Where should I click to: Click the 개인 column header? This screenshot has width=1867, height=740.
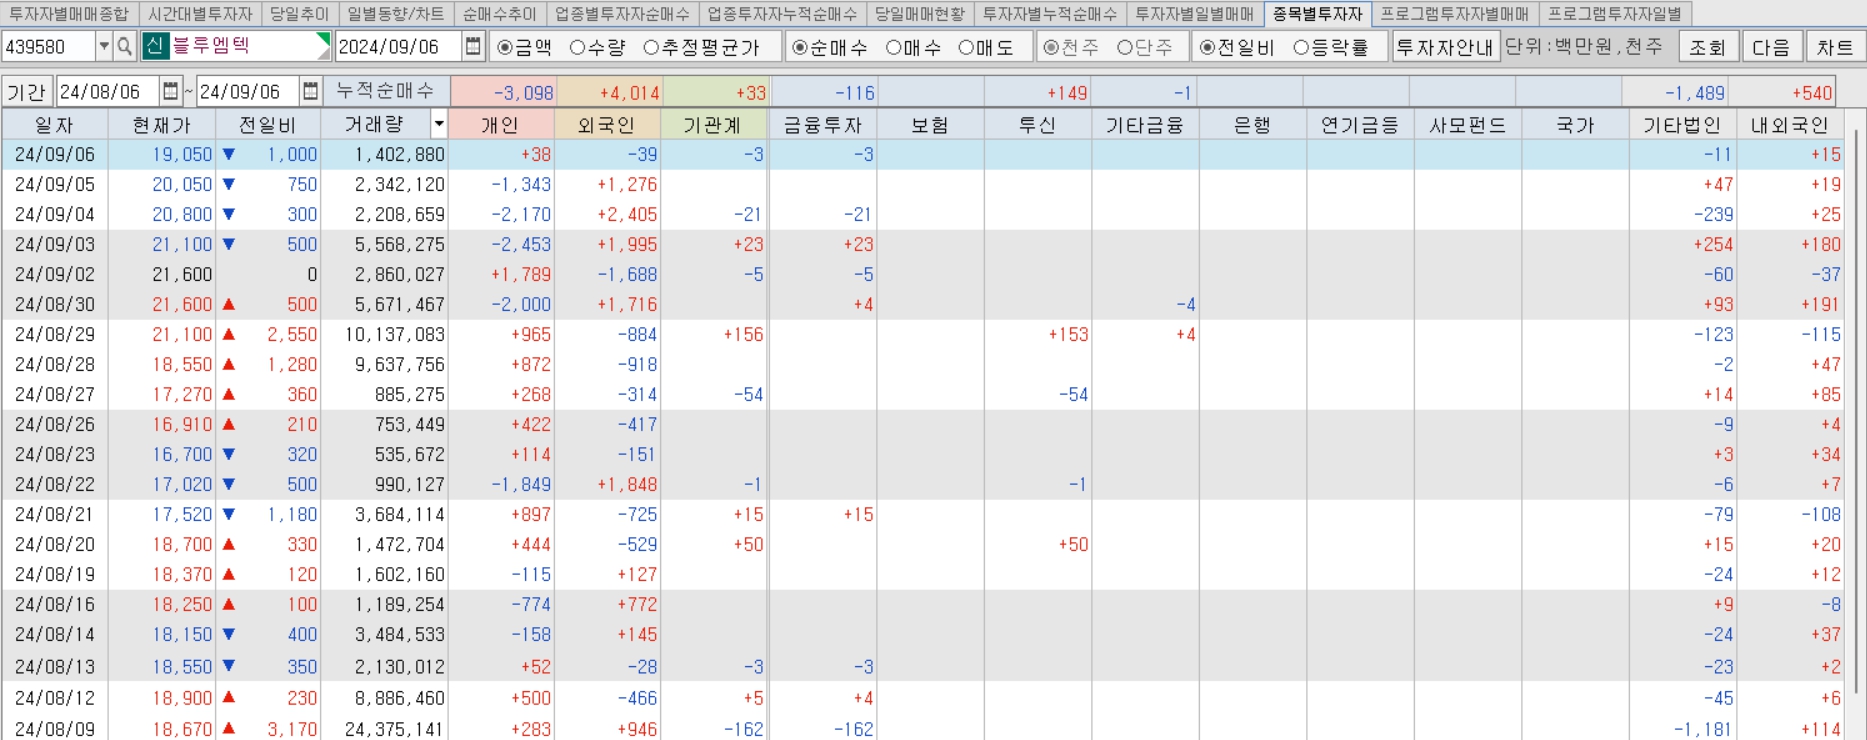[500, 125]
